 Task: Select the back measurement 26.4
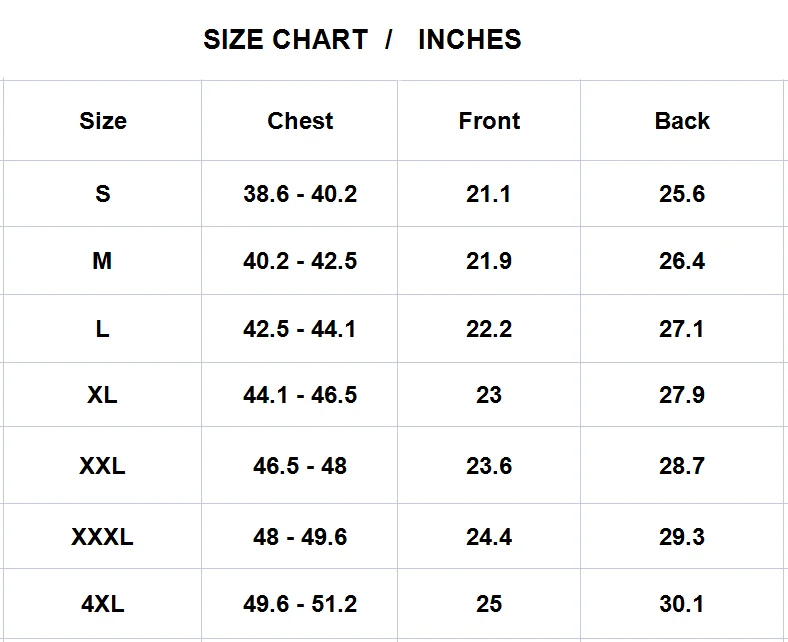682,261
